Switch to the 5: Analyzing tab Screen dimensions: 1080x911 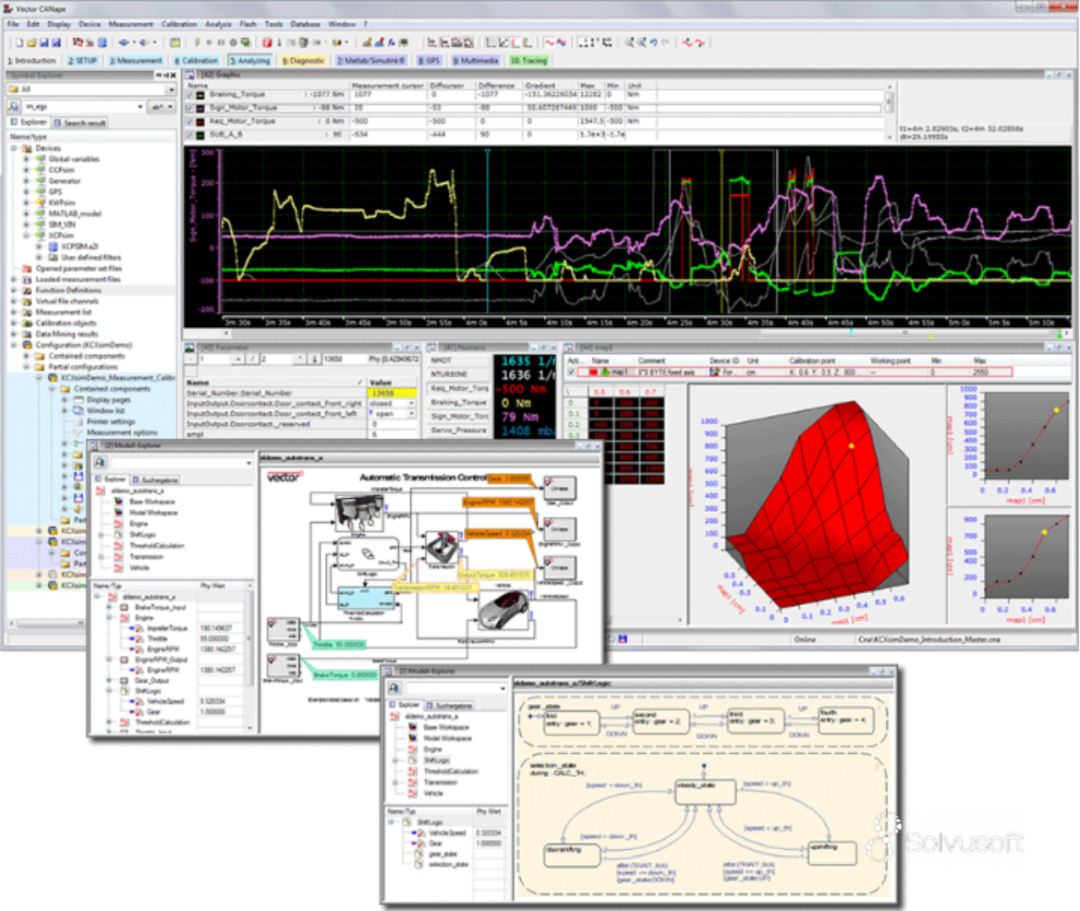250,60
